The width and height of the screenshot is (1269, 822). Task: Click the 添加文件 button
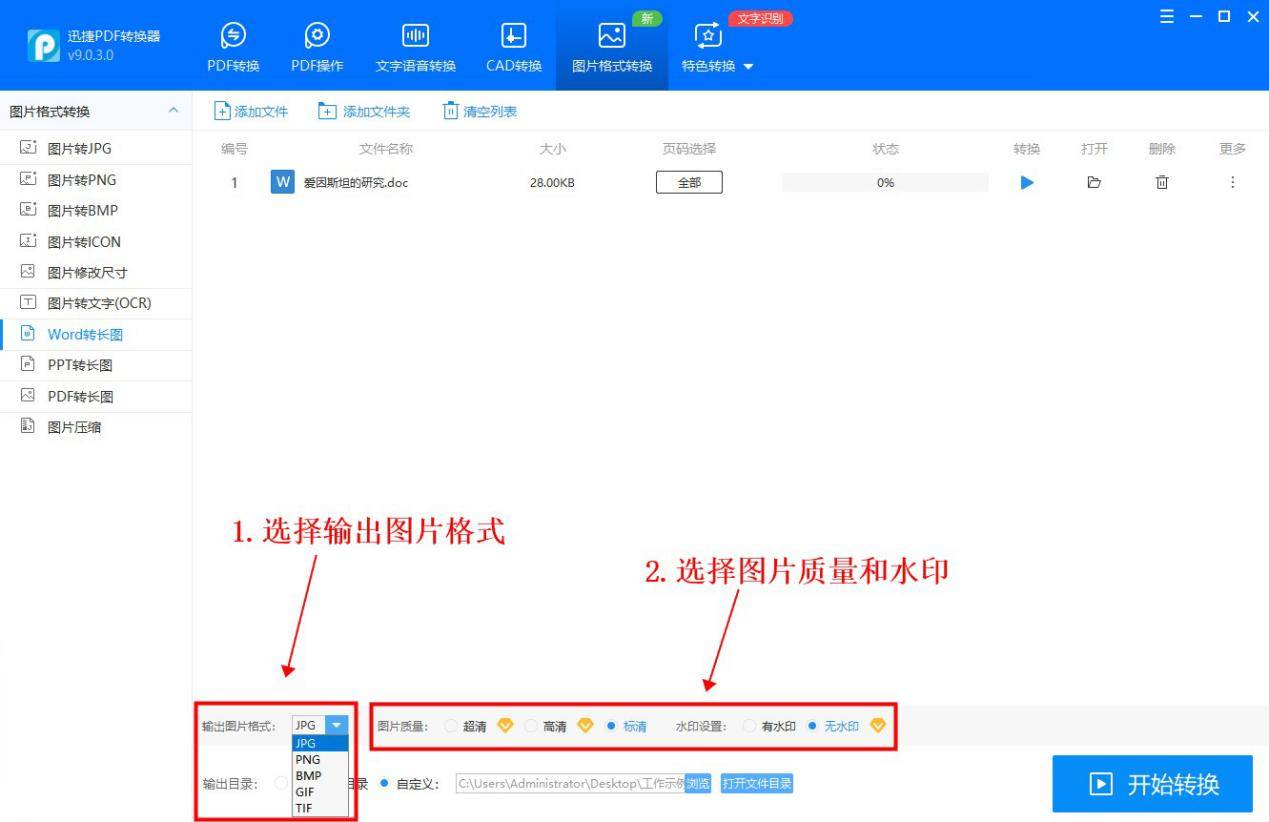(x=251, y=111)
